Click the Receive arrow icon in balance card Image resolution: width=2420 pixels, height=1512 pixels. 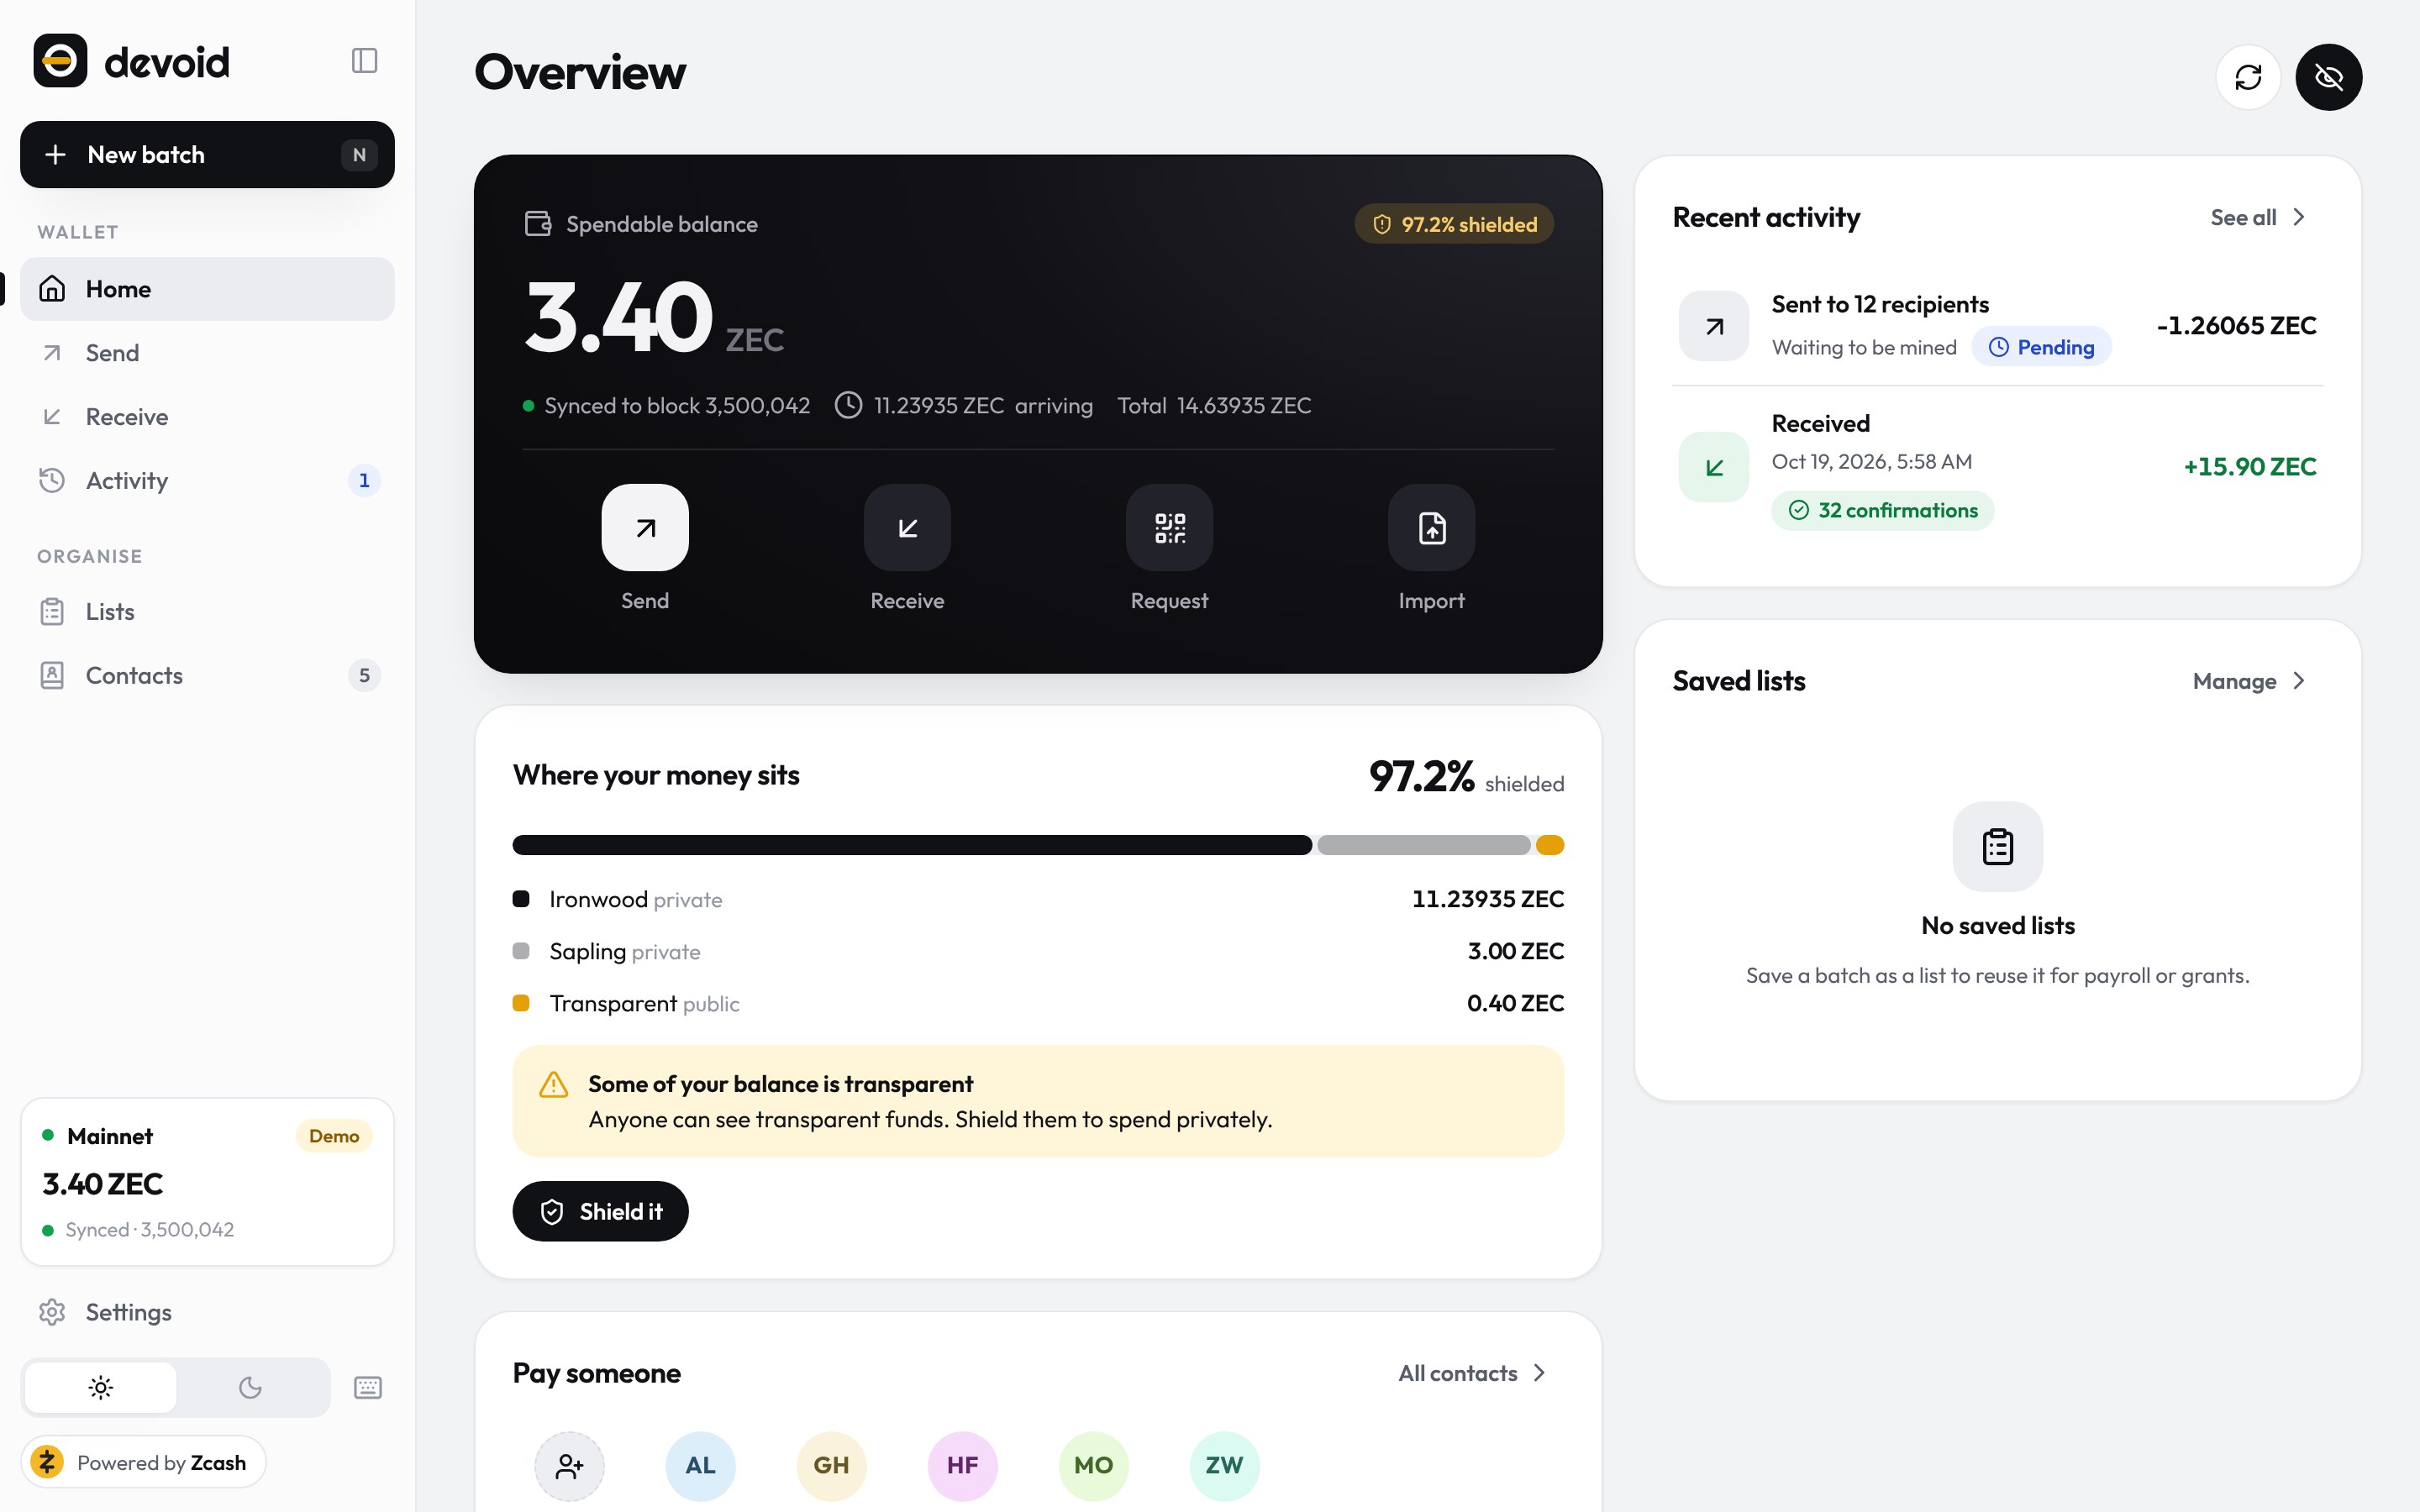coord(907,528)
